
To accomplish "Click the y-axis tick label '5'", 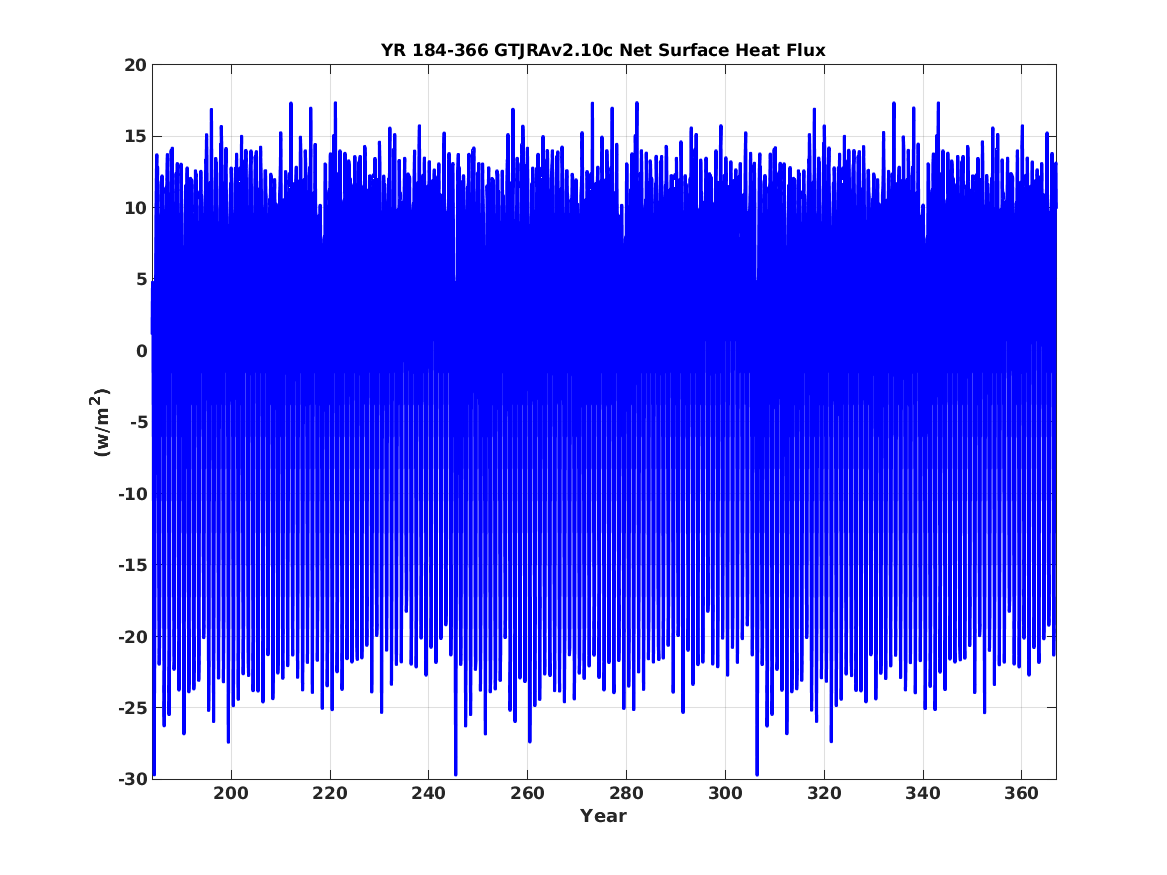I will (142, 279).
